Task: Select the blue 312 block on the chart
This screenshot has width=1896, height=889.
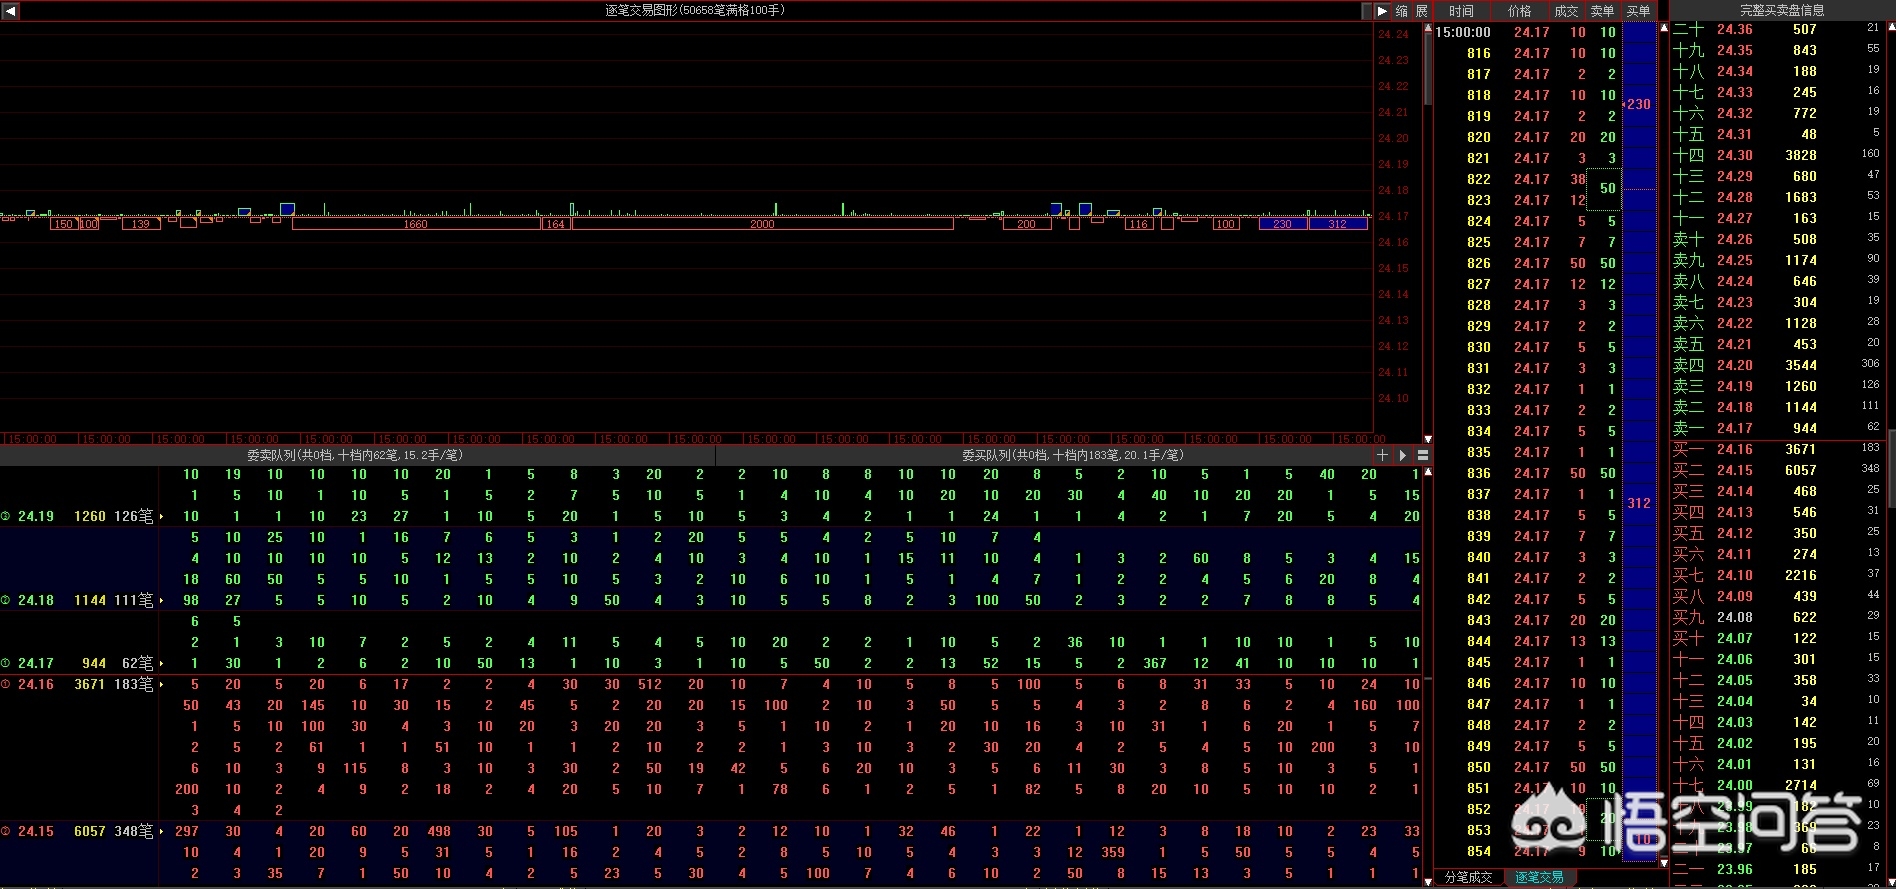Action: [x=1338, y=224]
